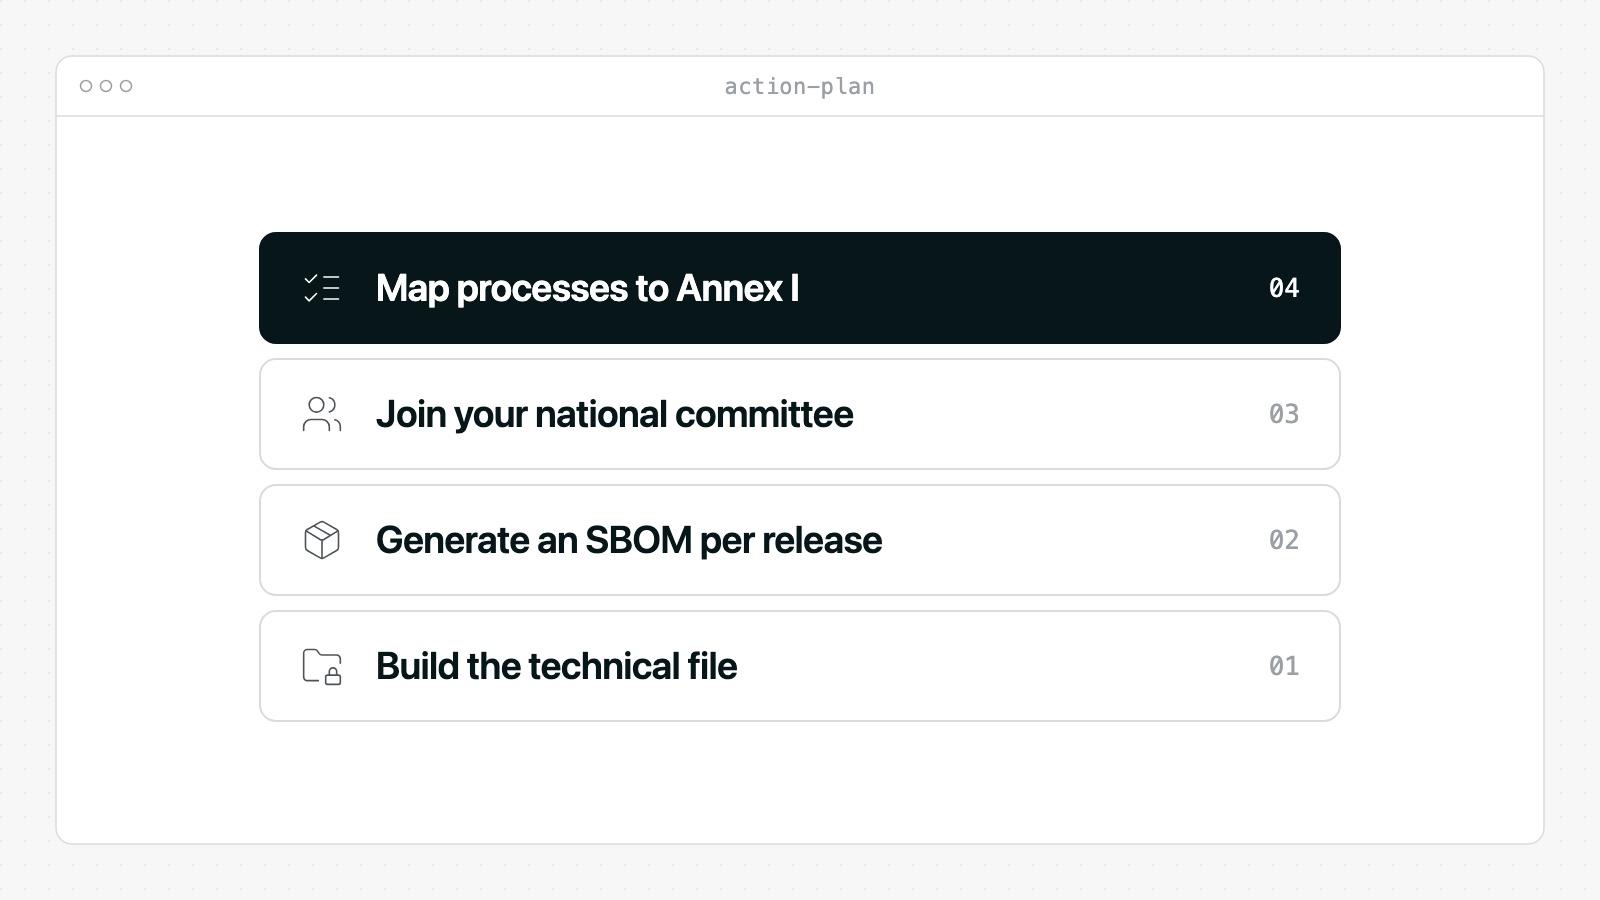
Task: Click the action-plan window title
Action: [800, 87]
